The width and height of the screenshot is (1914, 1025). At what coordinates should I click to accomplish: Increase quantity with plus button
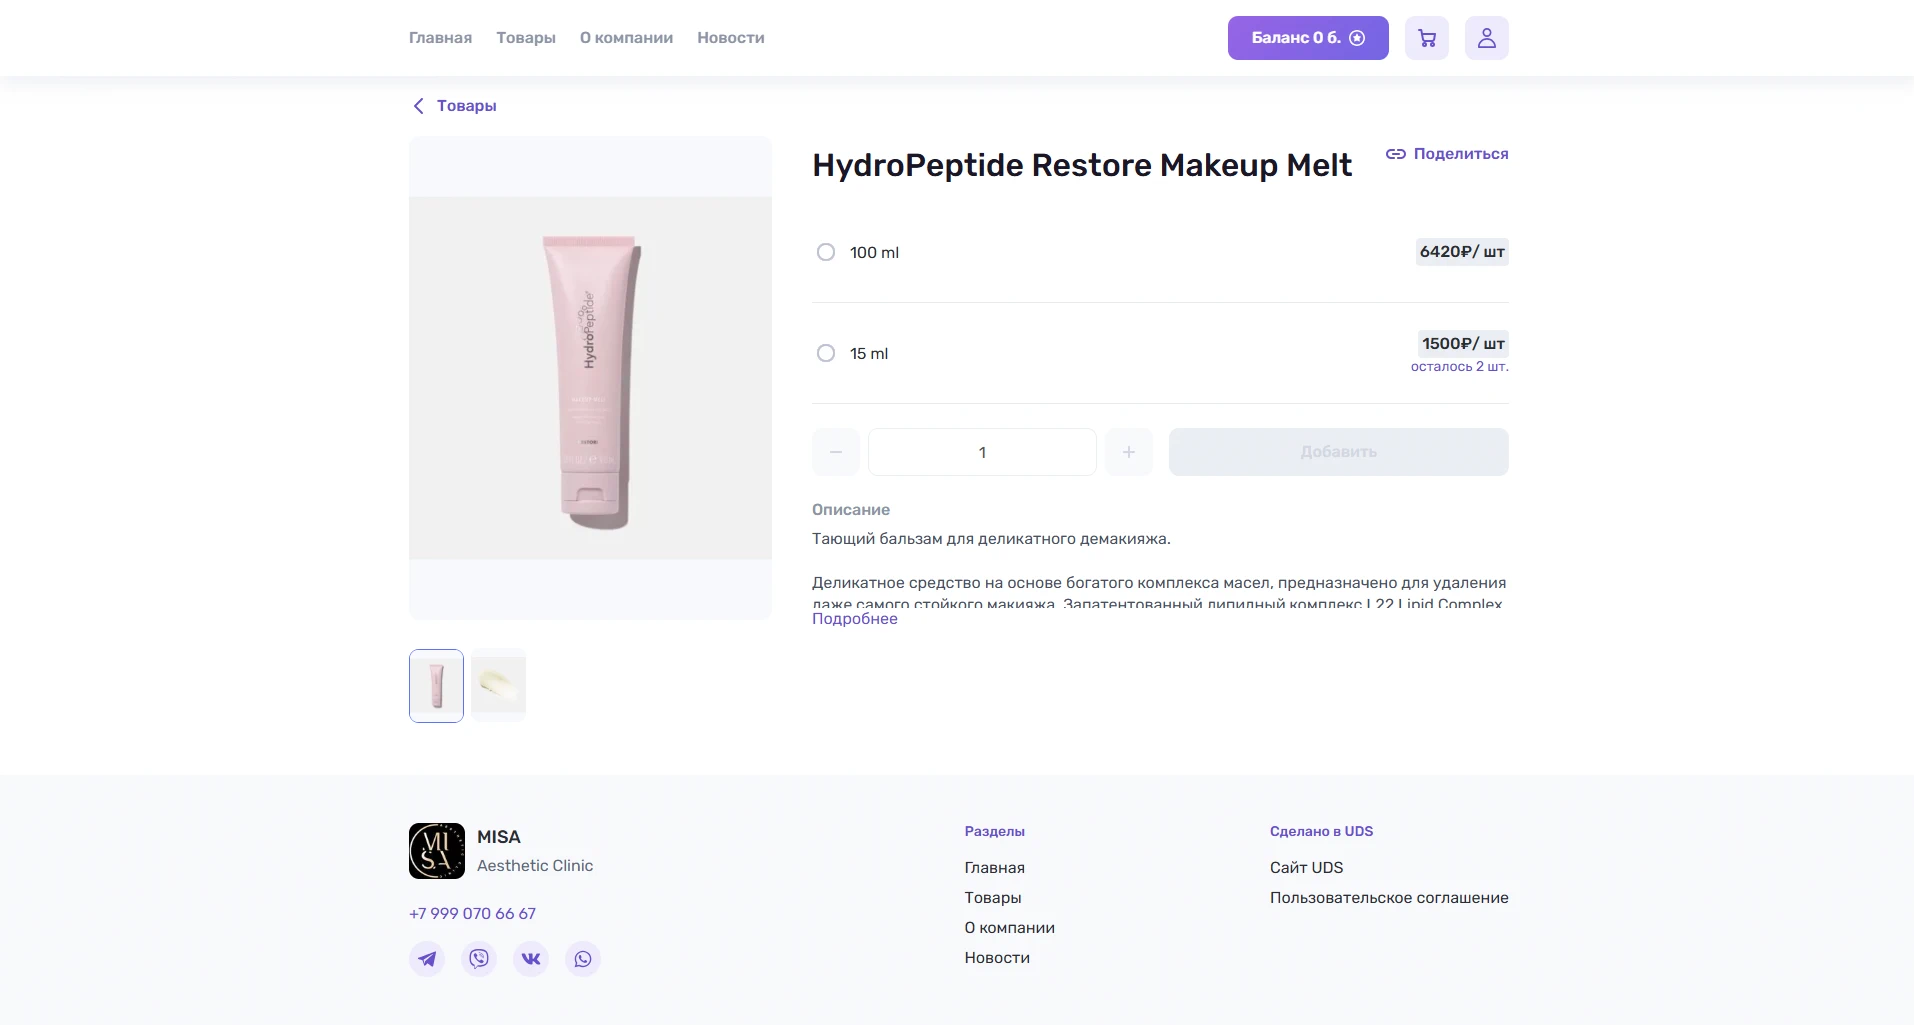(x=1129, y=452)
